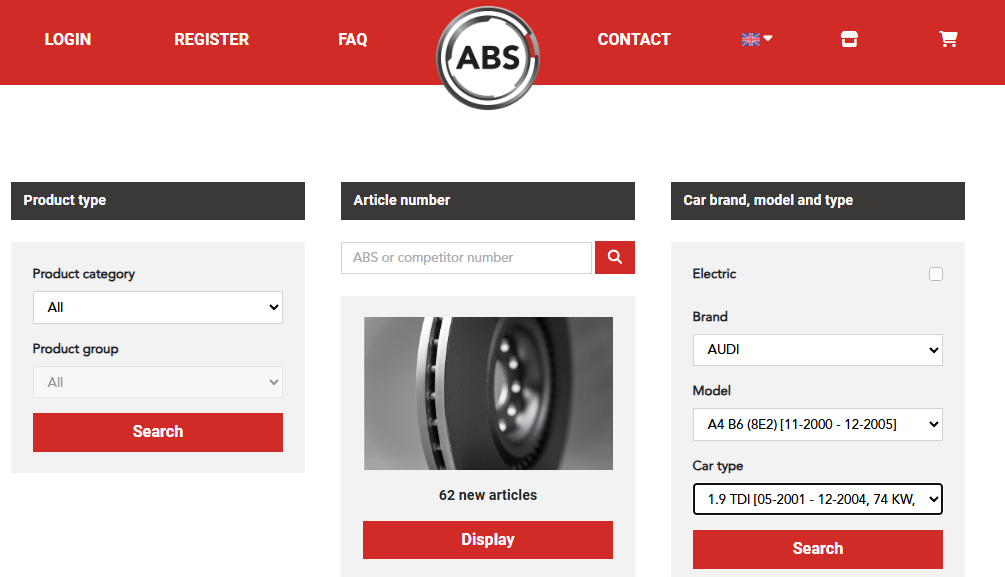This screenshot has width=1005, height=577.
Task: Click Display for 62 new articles
Action: click(488, 540)
